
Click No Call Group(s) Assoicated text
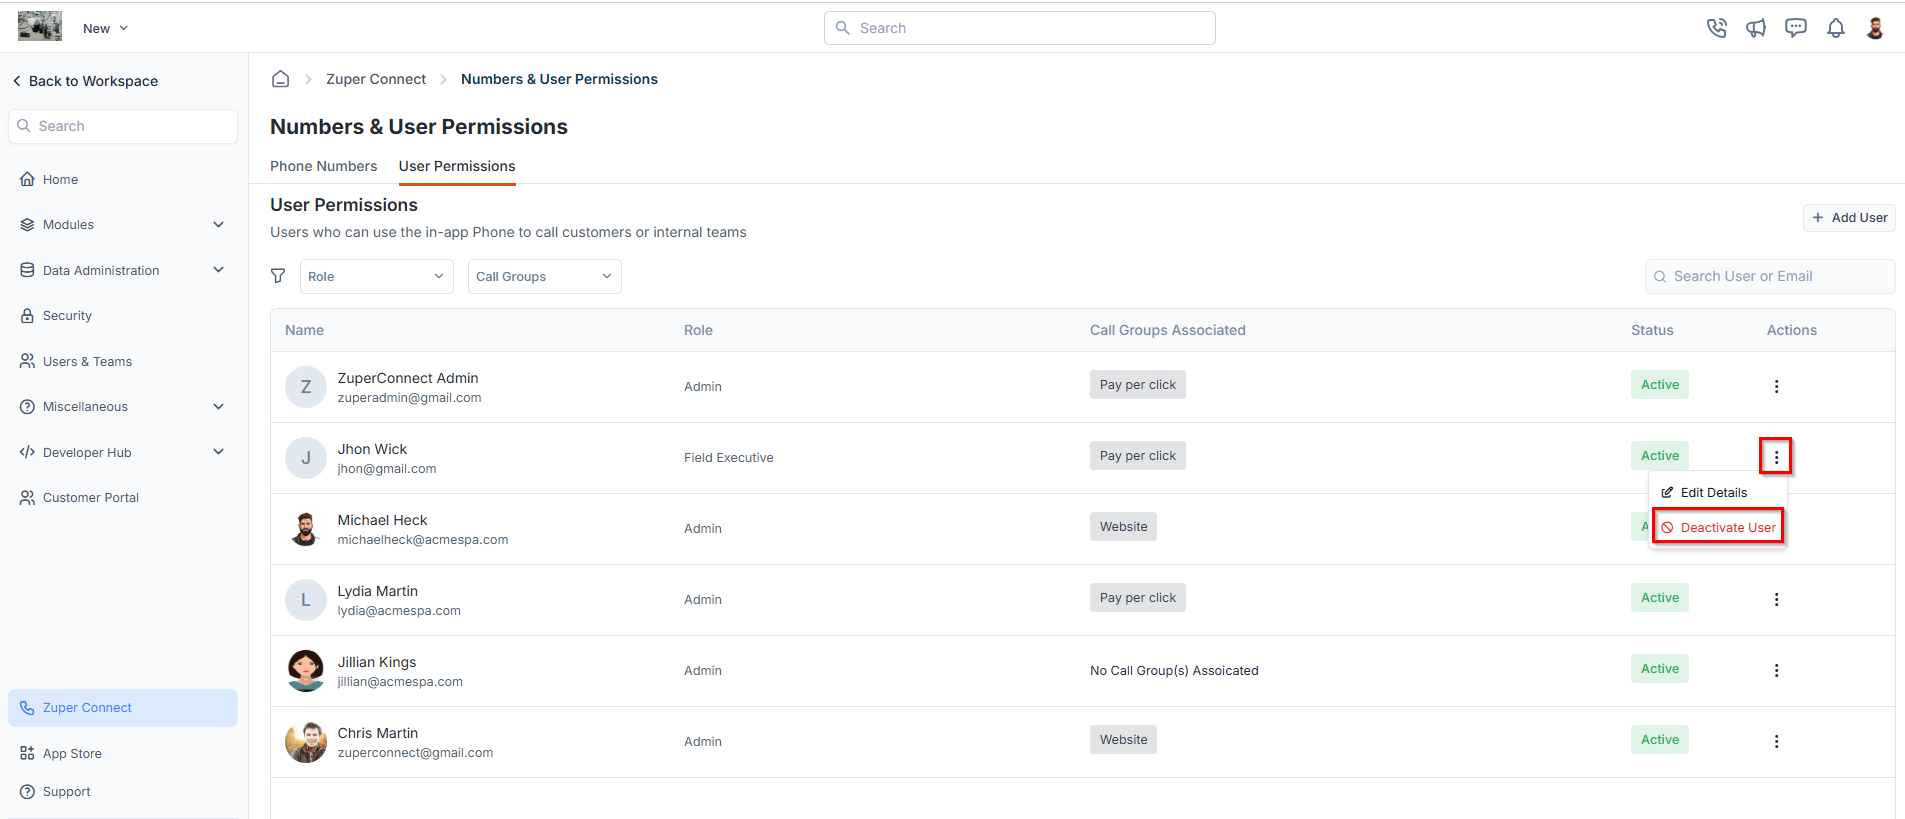1174,671
